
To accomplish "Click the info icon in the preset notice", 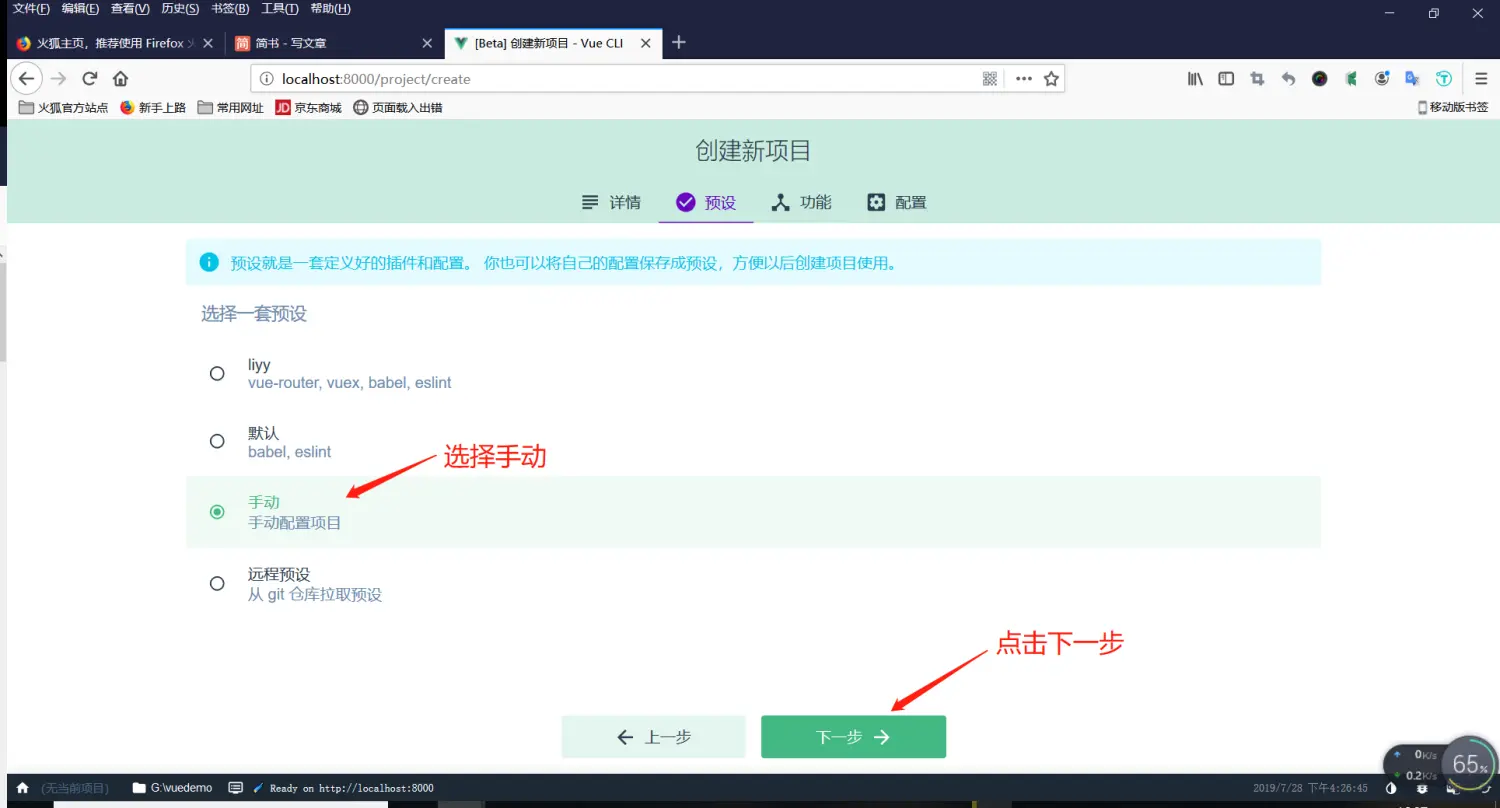I will coord(209,262).
